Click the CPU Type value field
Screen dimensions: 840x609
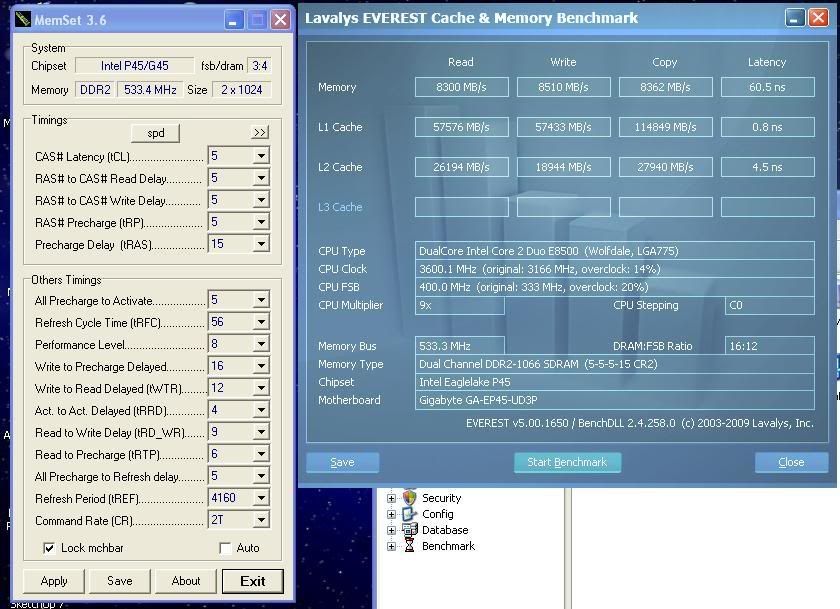pyautogui.click(x=614, y=251)
